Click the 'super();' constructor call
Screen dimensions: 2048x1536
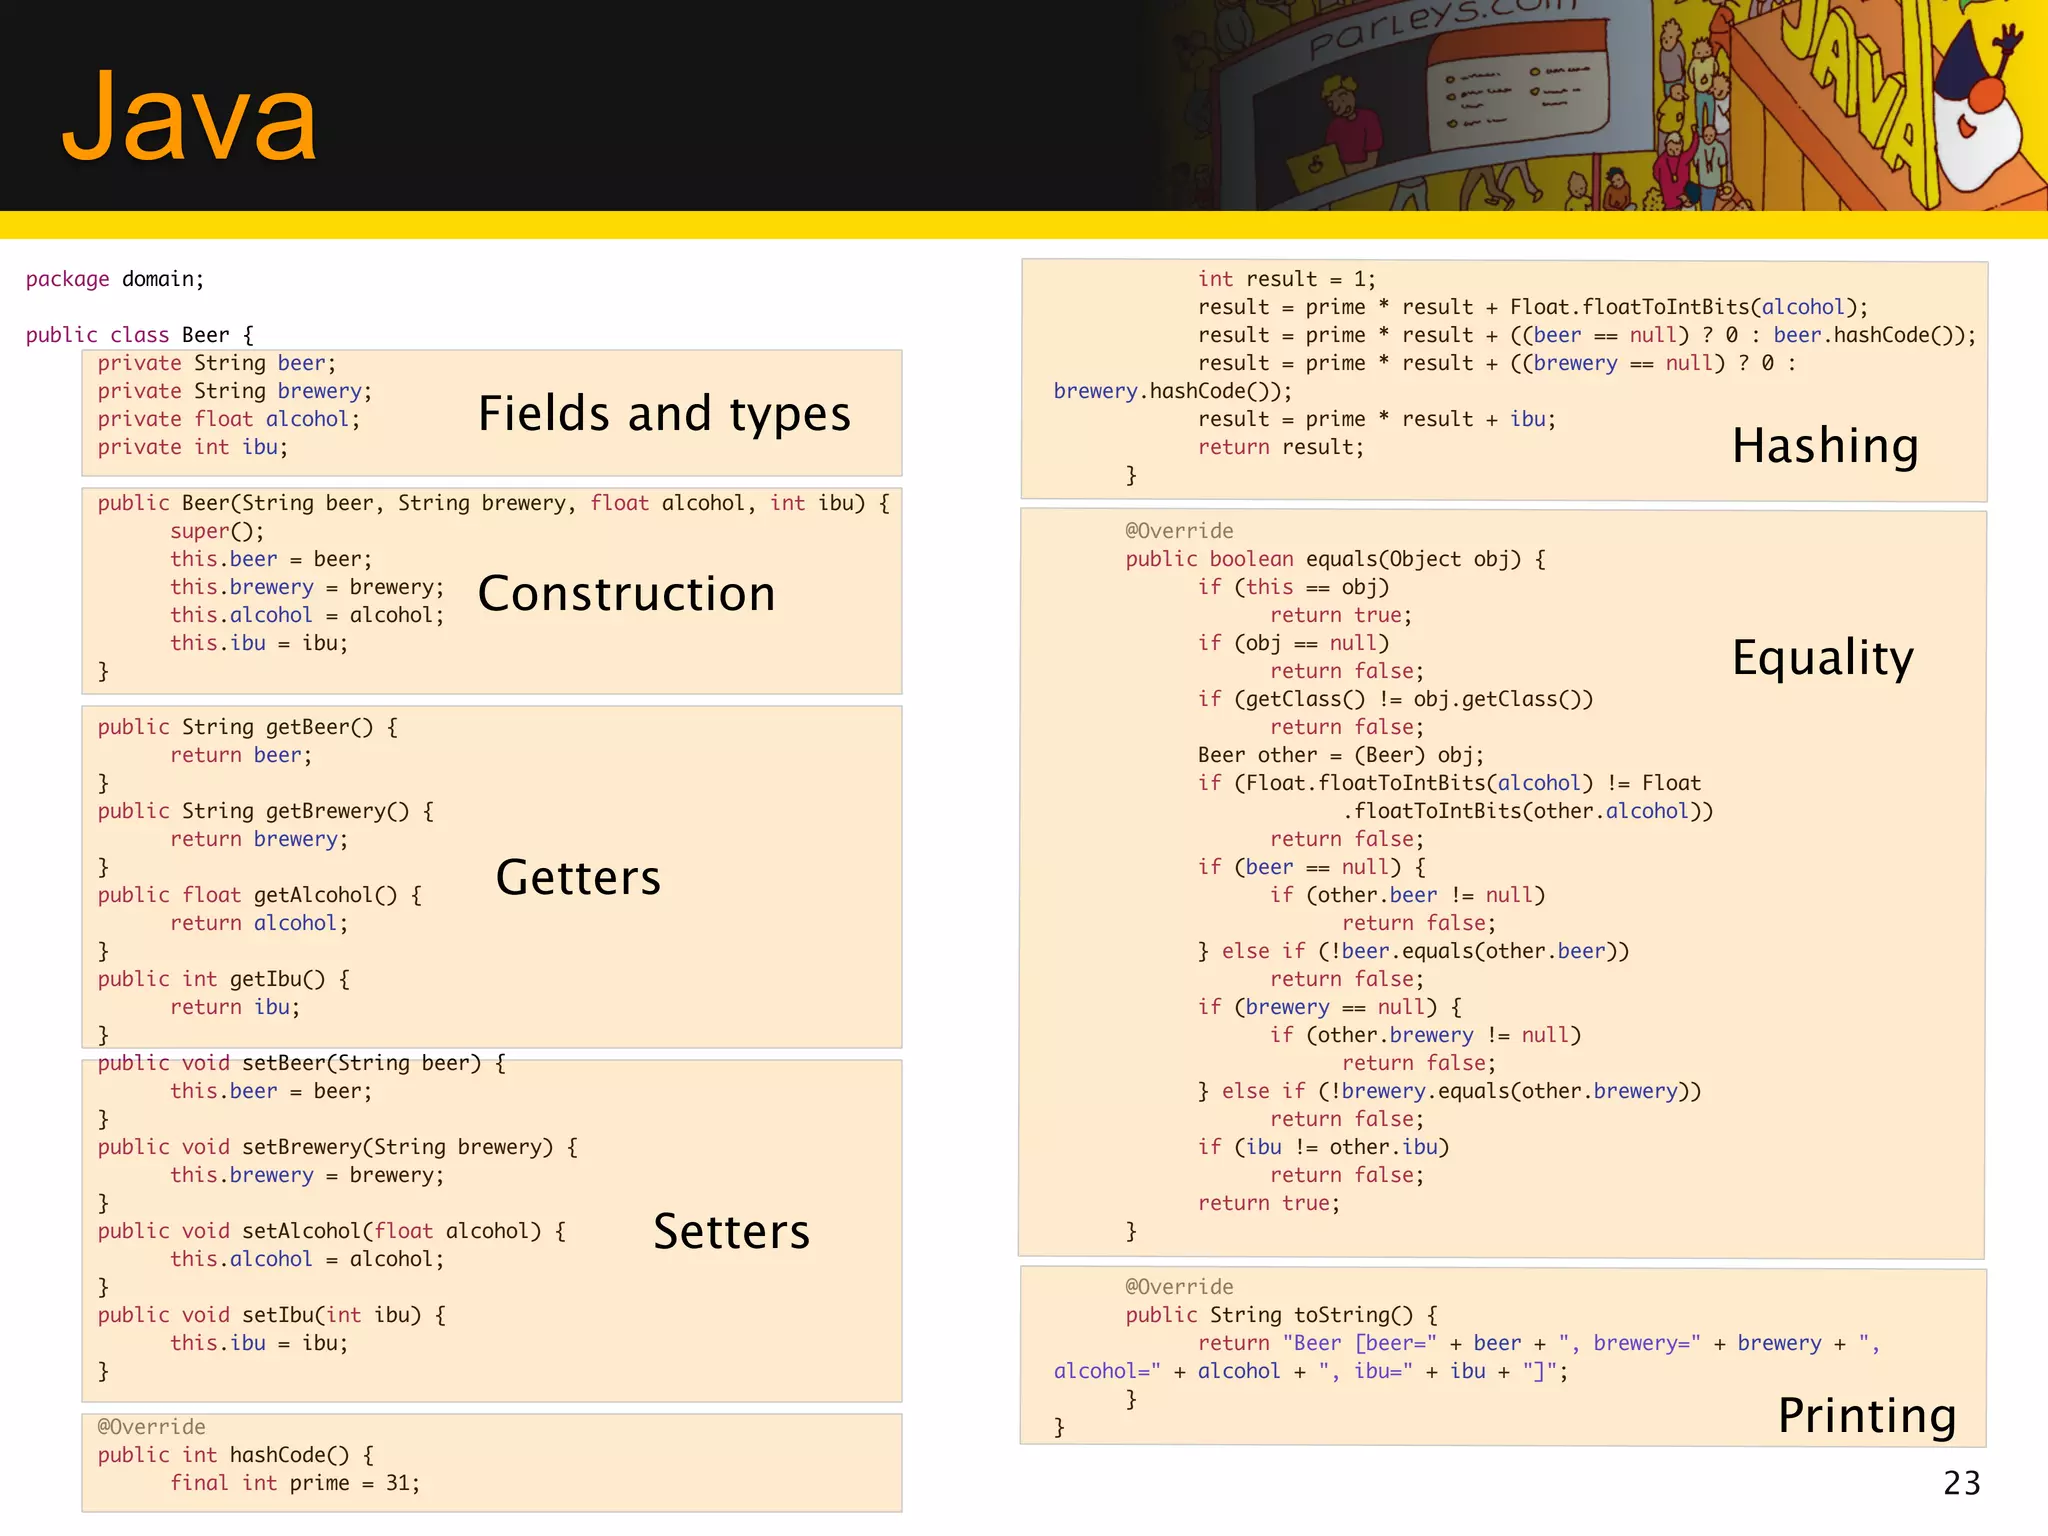coord(217,531)
